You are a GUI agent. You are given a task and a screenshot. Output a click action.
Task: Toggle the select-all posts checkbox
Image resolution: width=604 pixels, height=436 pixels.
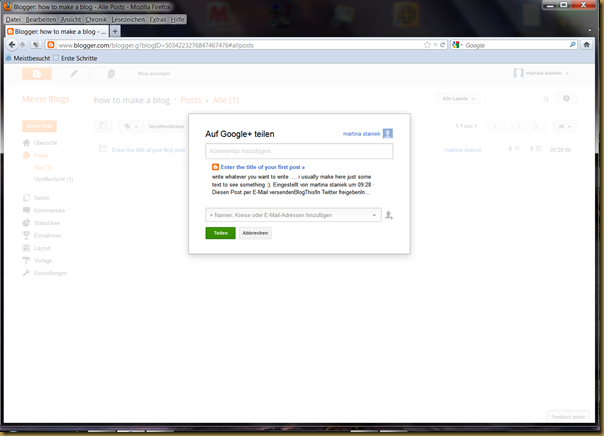pyautogui.click(x=103, y=126)
